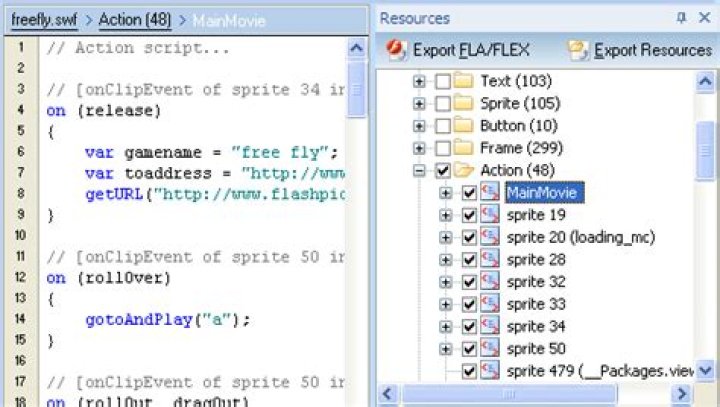Click the Resources tree scroll up arrow
Image resolution: width=720 pixels, height=407 pixels.
click(x=705, y=82)
